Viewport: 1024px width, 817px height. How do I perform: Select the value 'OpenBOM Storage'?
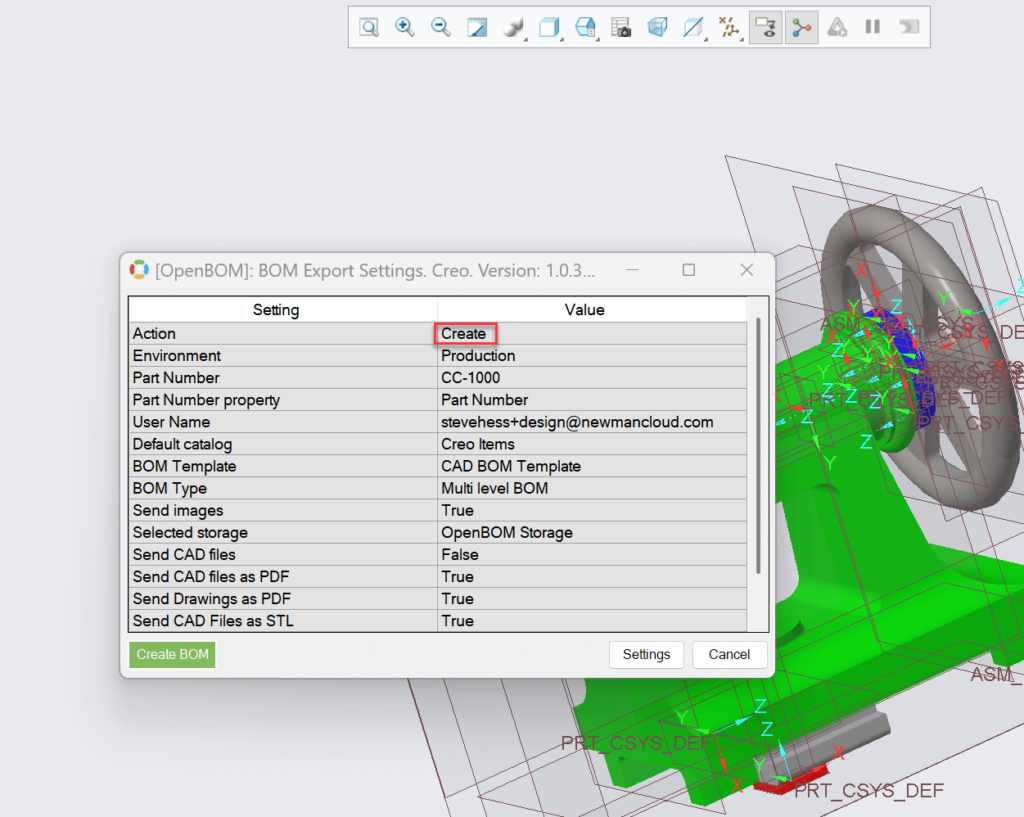coord(507,533)
